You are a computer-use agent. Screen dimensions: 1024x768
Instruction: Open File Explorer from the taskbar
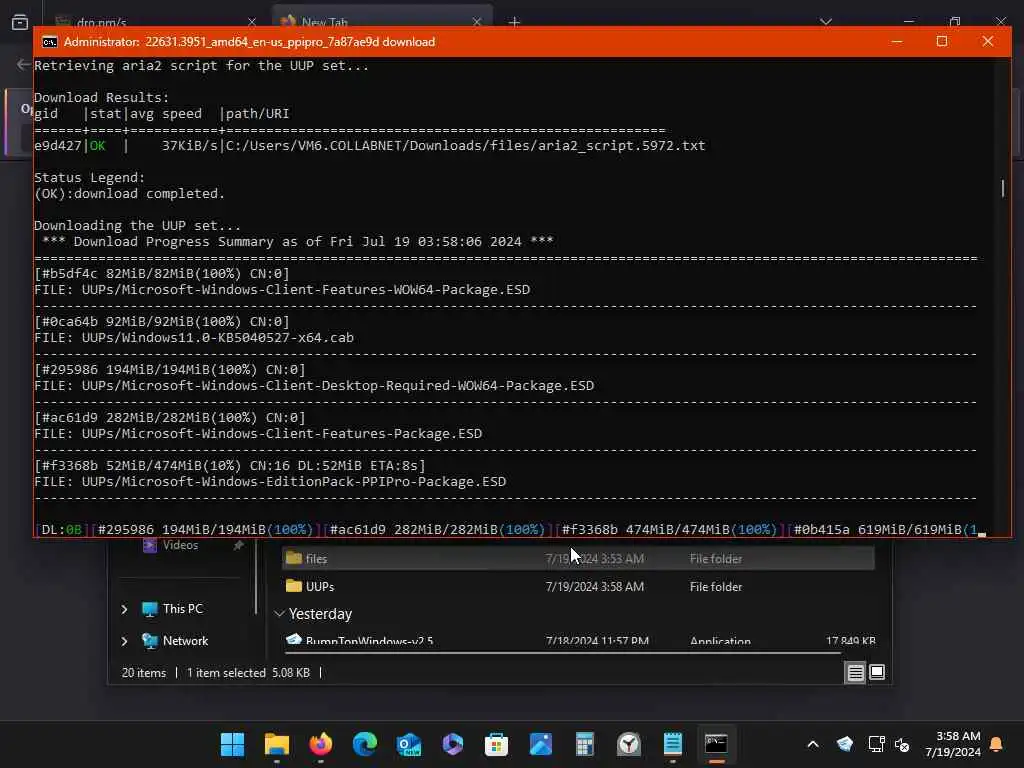(277, 744)
